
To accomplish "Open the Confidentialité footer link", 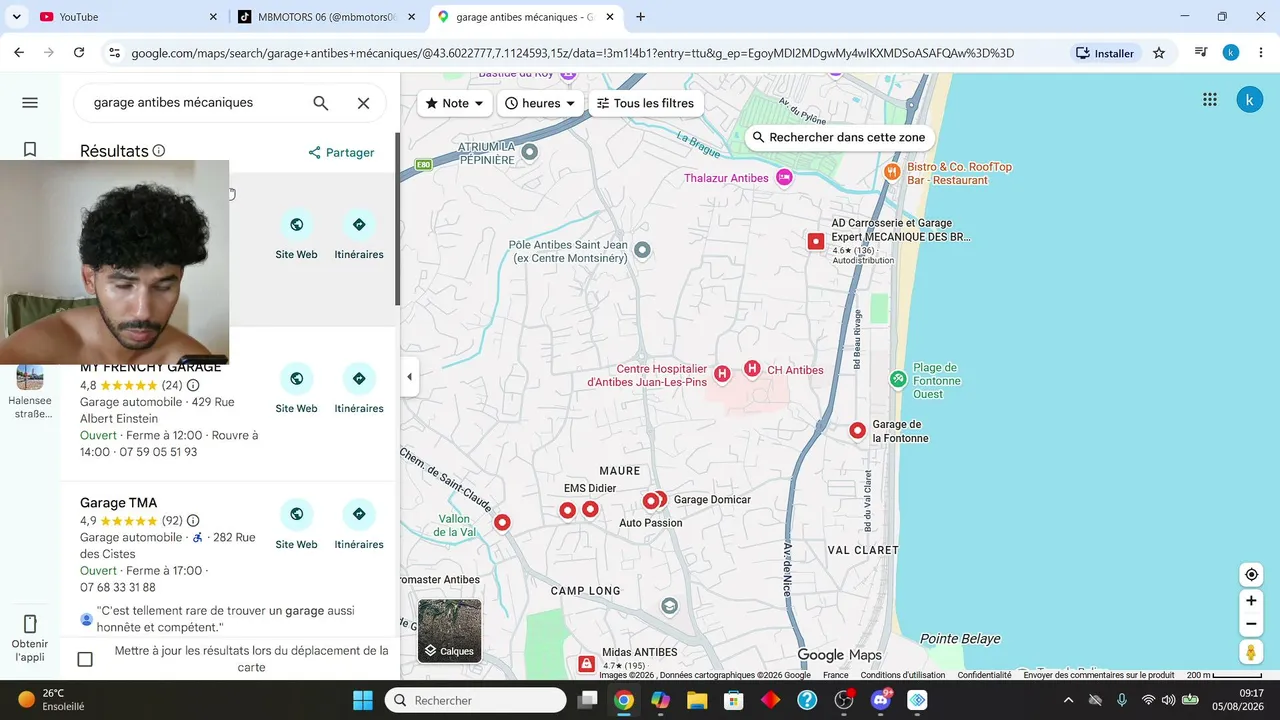I will click(x=984, y=675).
